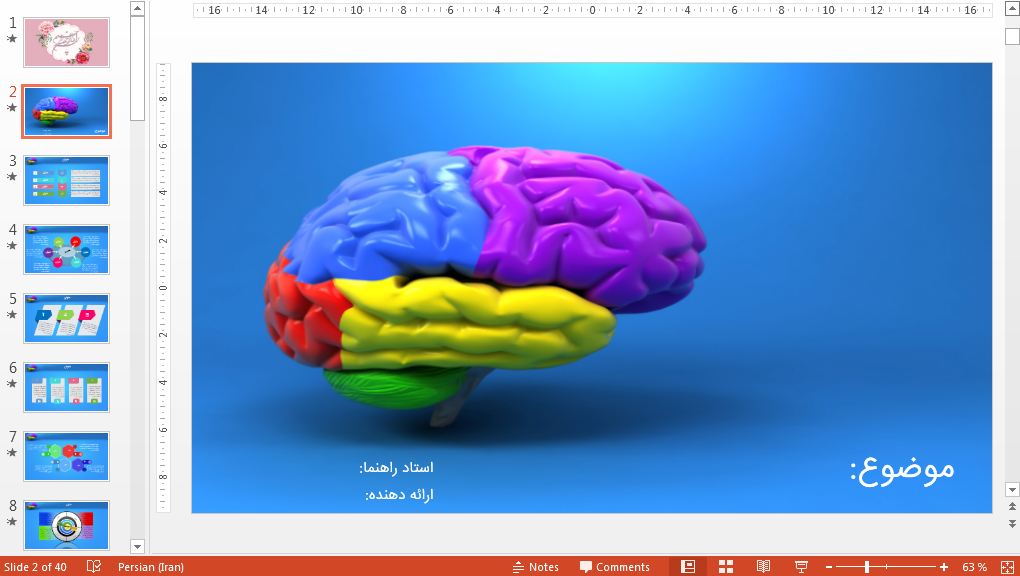Viewport: 1020px width, 576px height.
Task: Adjust the zoom slider handle
Action: tap(867, 567)
